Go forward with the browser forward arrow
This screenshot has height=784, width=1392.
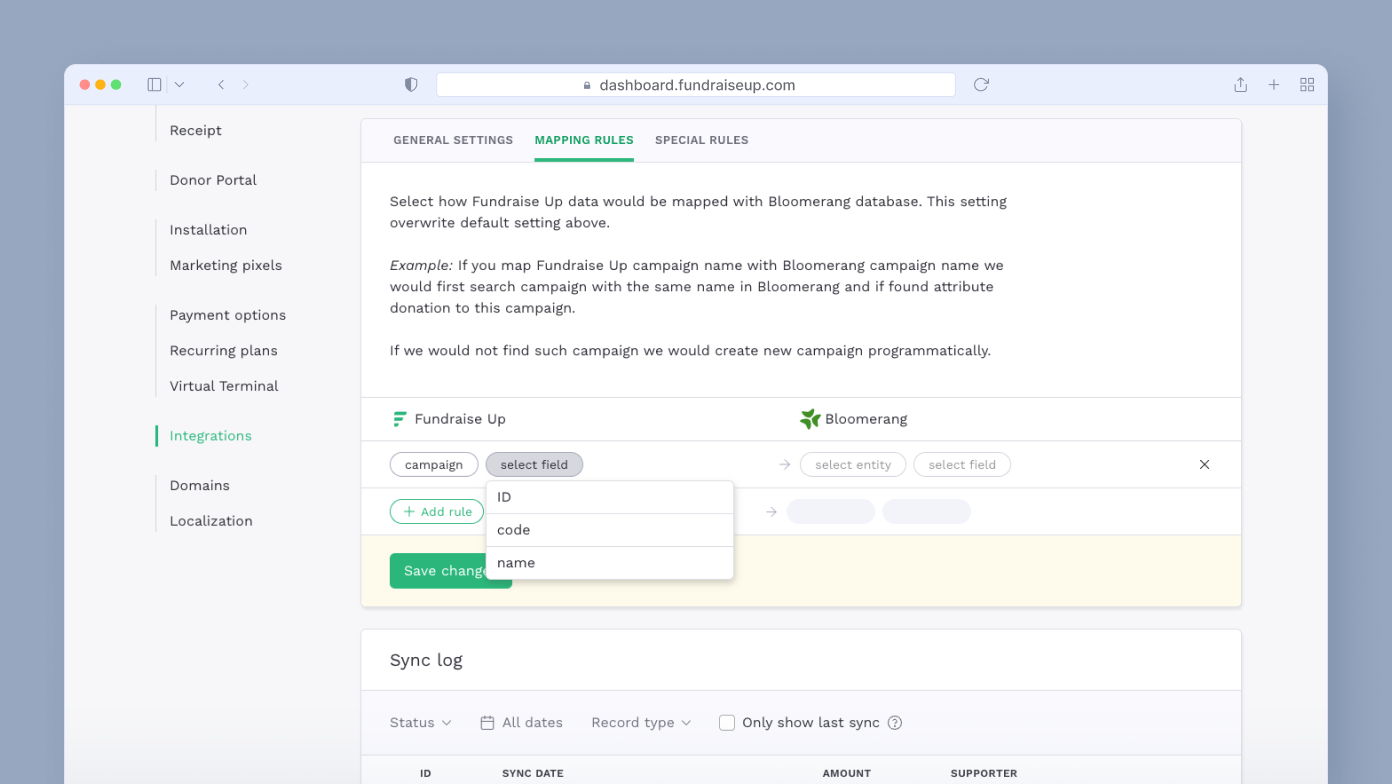click(246, 85)
